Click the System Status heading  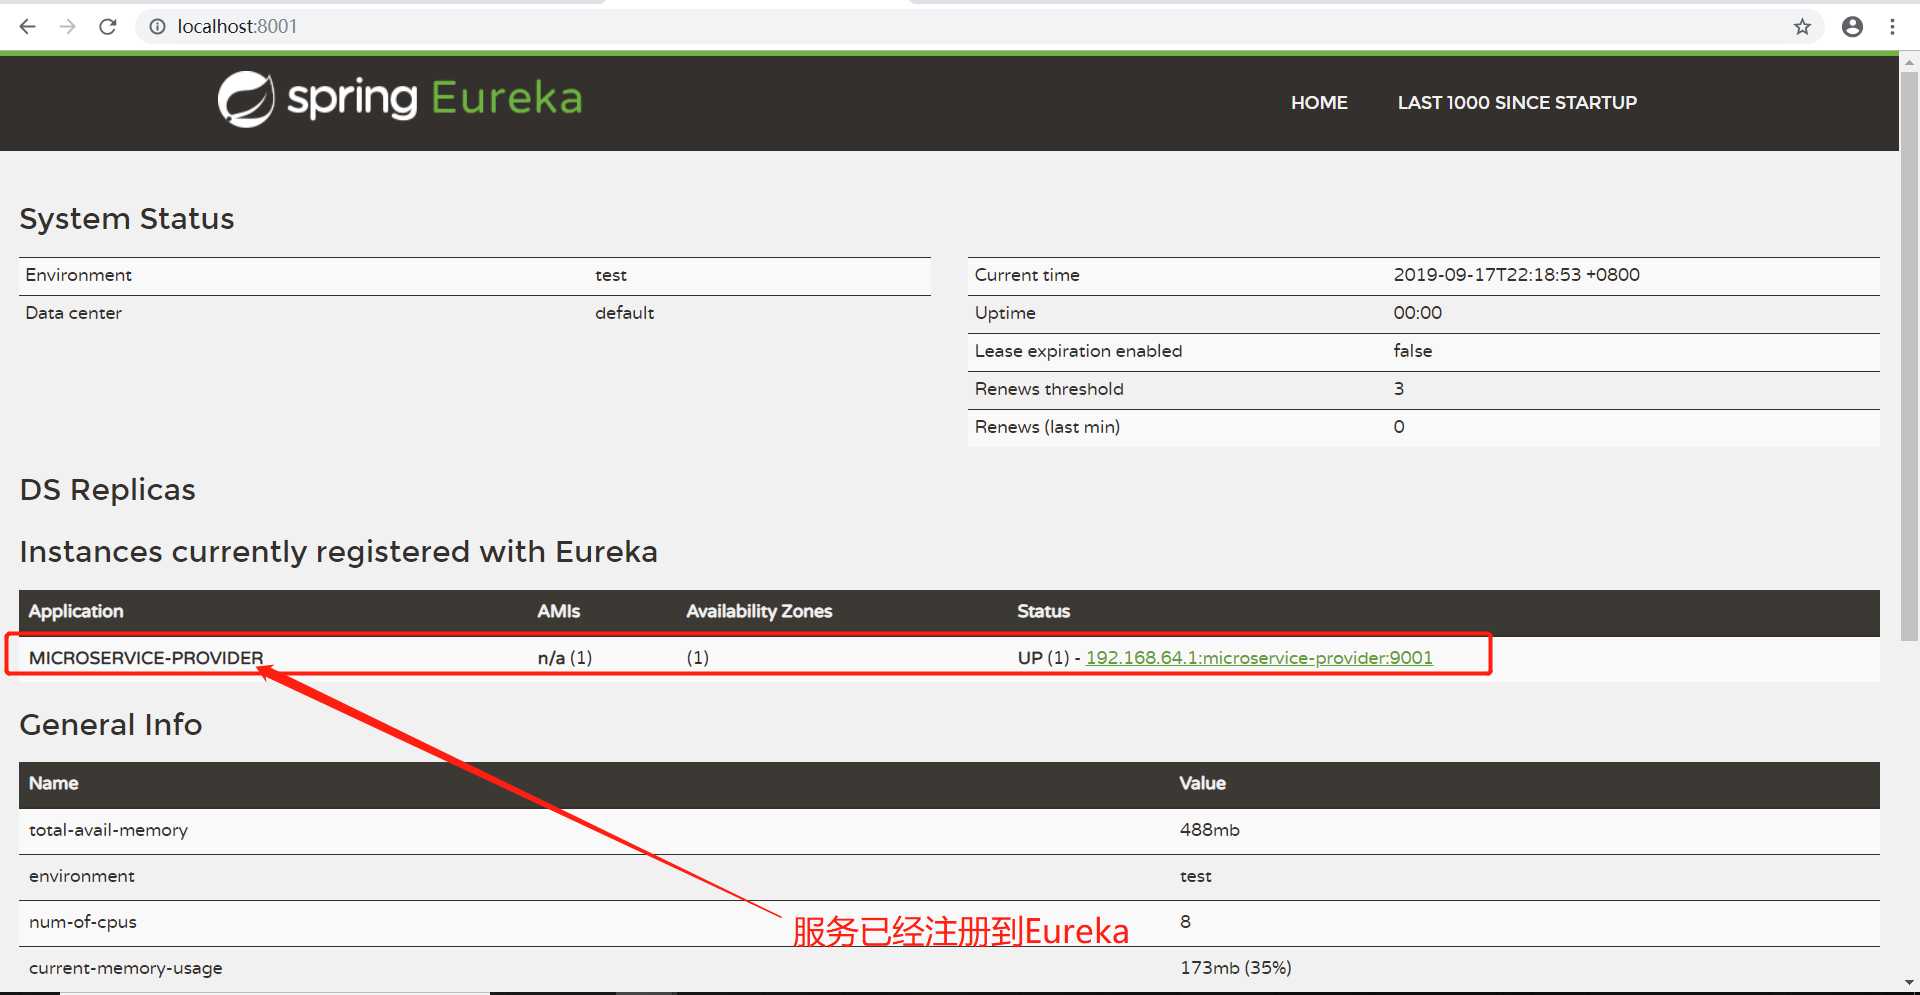(x=127, y=219)
